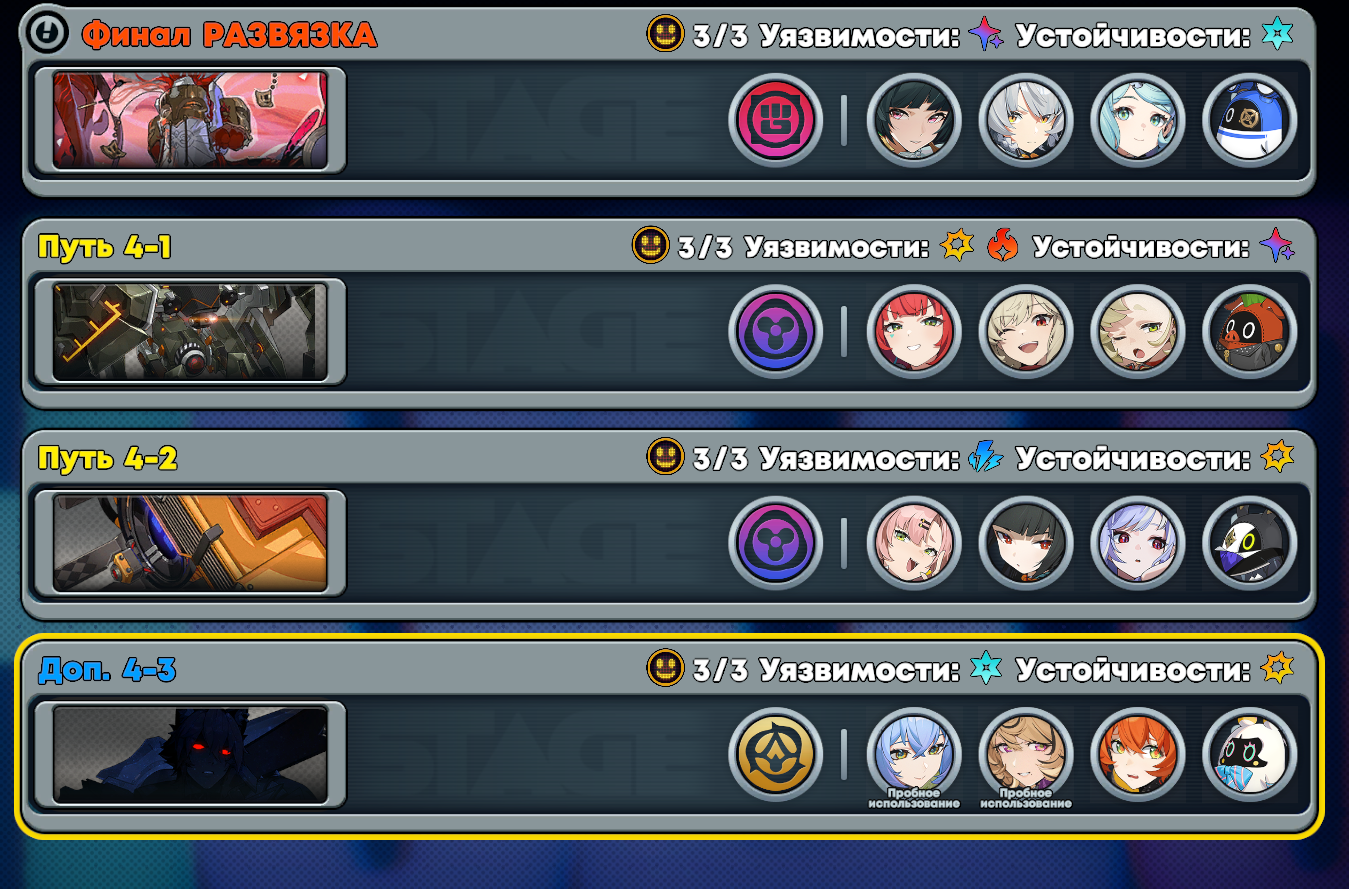Open the Финал РАЗВЯЗКА boss thumbnail
Viewport: 1349px width, 889px height.
(190, 120)
